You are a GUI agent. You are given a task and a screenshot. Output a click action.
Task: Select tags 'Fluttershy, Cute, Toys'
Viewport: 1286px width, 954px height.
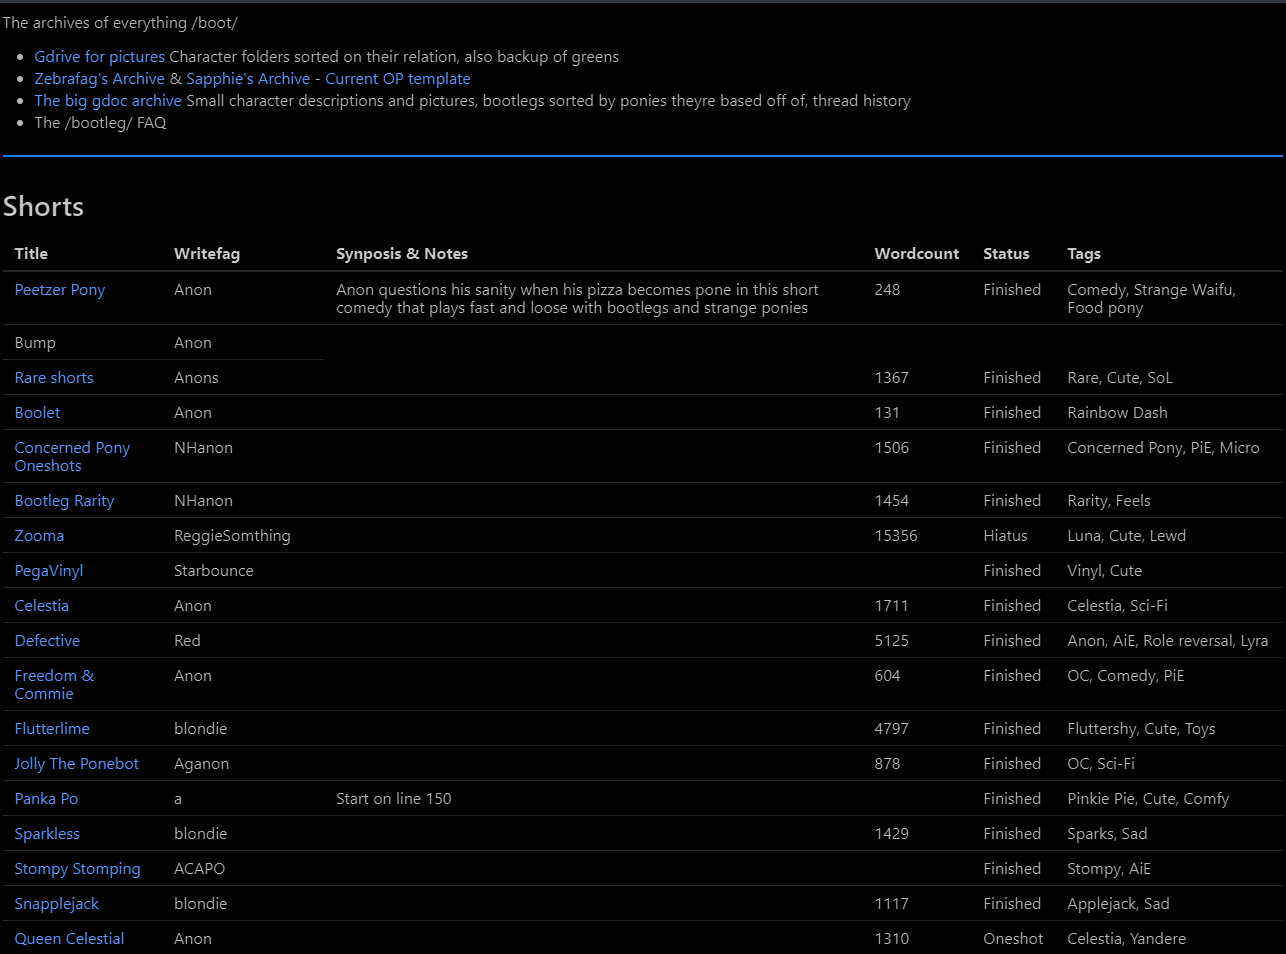pyautogui.click(x=1141, y=729)
